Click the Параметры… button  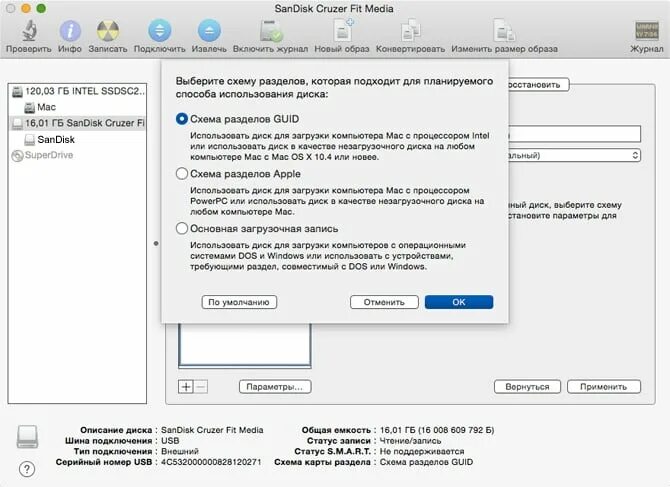point(275,387)
